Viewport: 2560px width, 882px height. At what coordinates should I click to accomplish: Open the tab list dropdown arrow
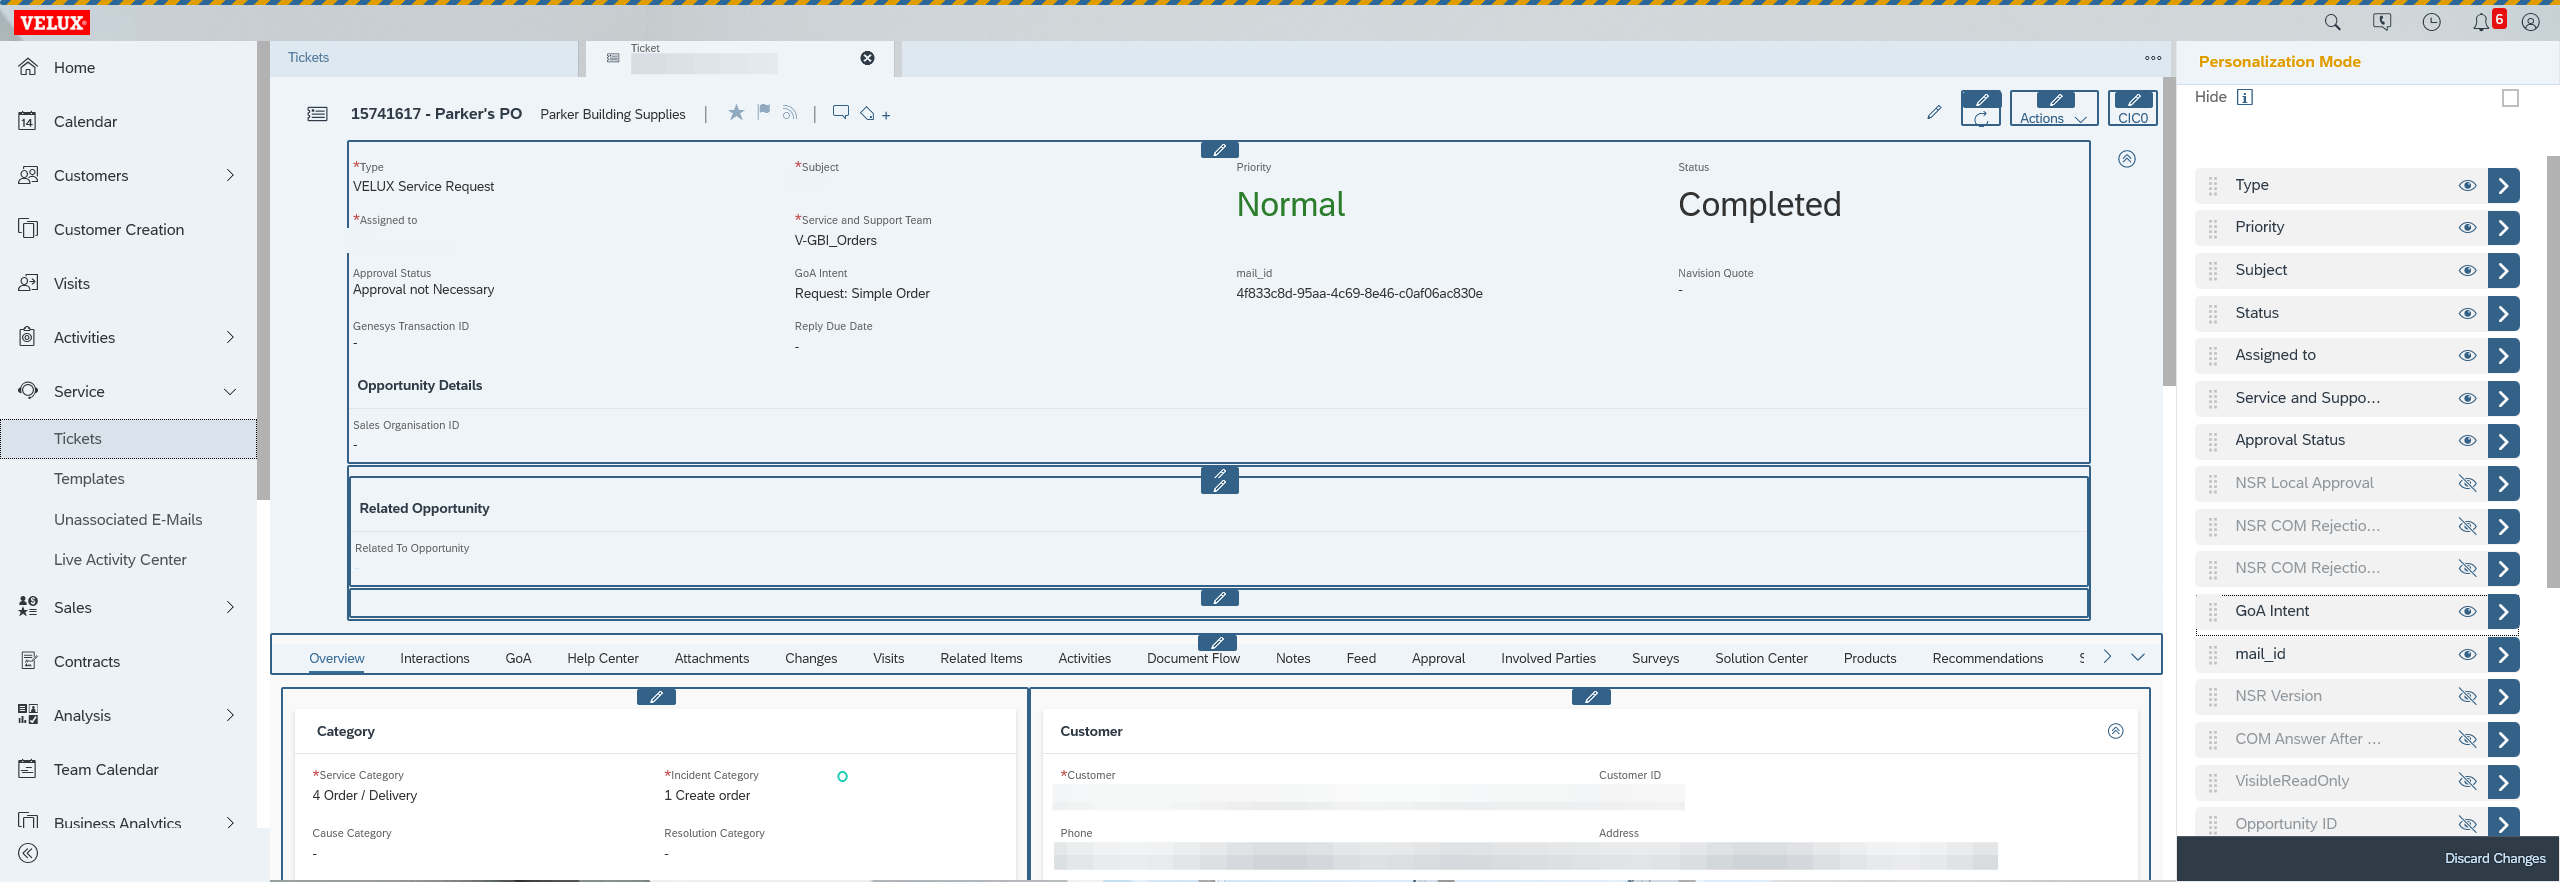pos(2138,657)
